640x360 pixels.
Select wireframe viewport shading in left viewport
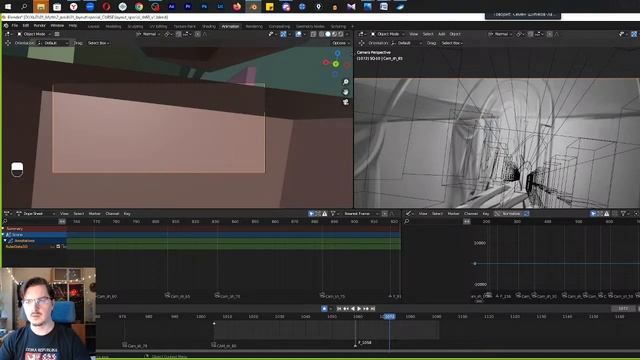(322, 34)
